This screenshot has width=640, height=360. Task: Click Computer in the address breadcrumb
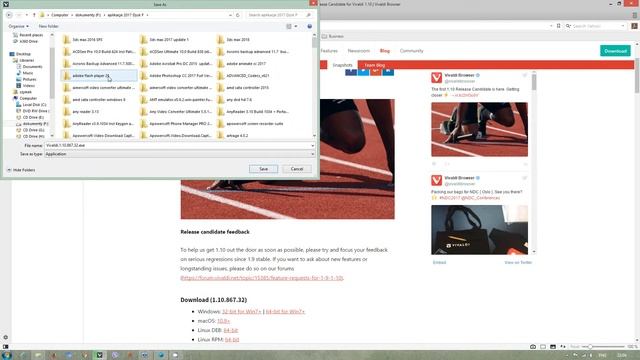pyautogui.click(x=60, y=15)
